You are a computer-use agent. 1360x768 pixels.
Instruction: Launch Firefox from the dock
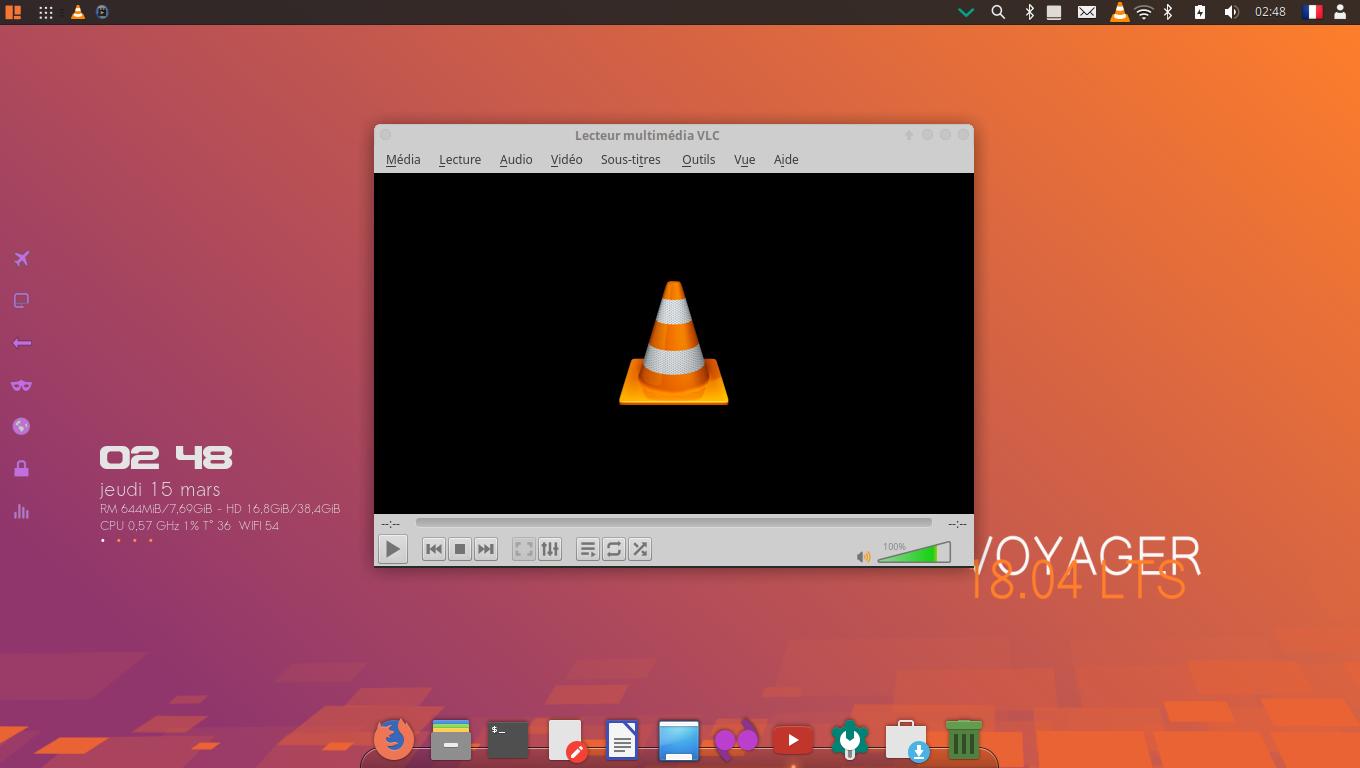click(x=394, y=740)
